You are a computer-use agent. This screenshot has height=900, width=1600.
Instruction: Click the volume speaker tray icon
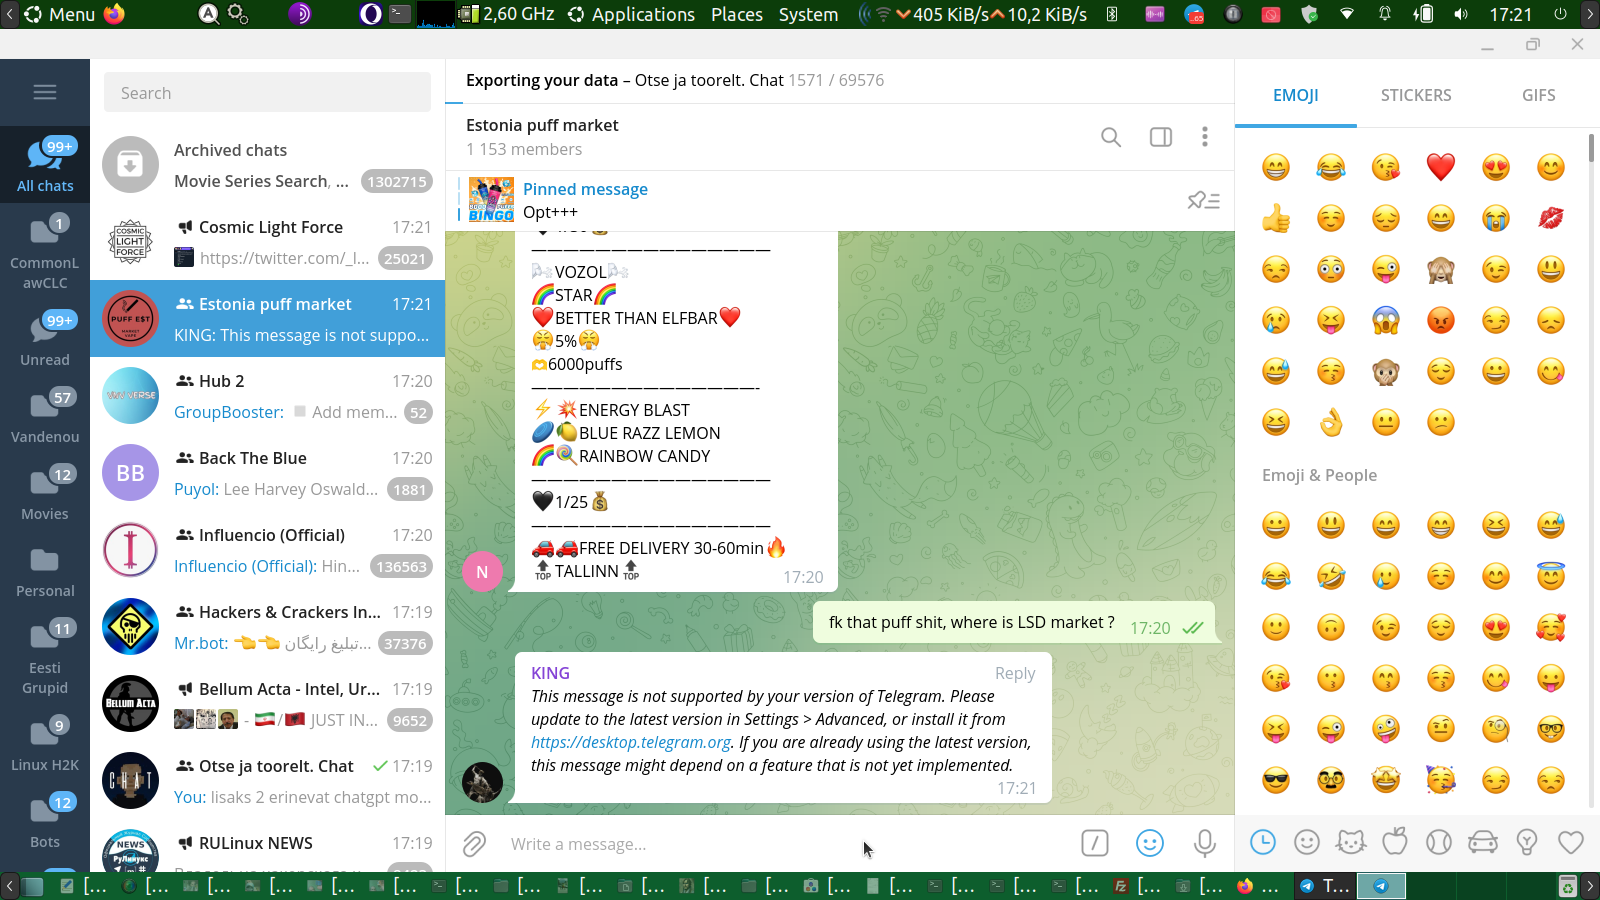(x=1461, y=14)
